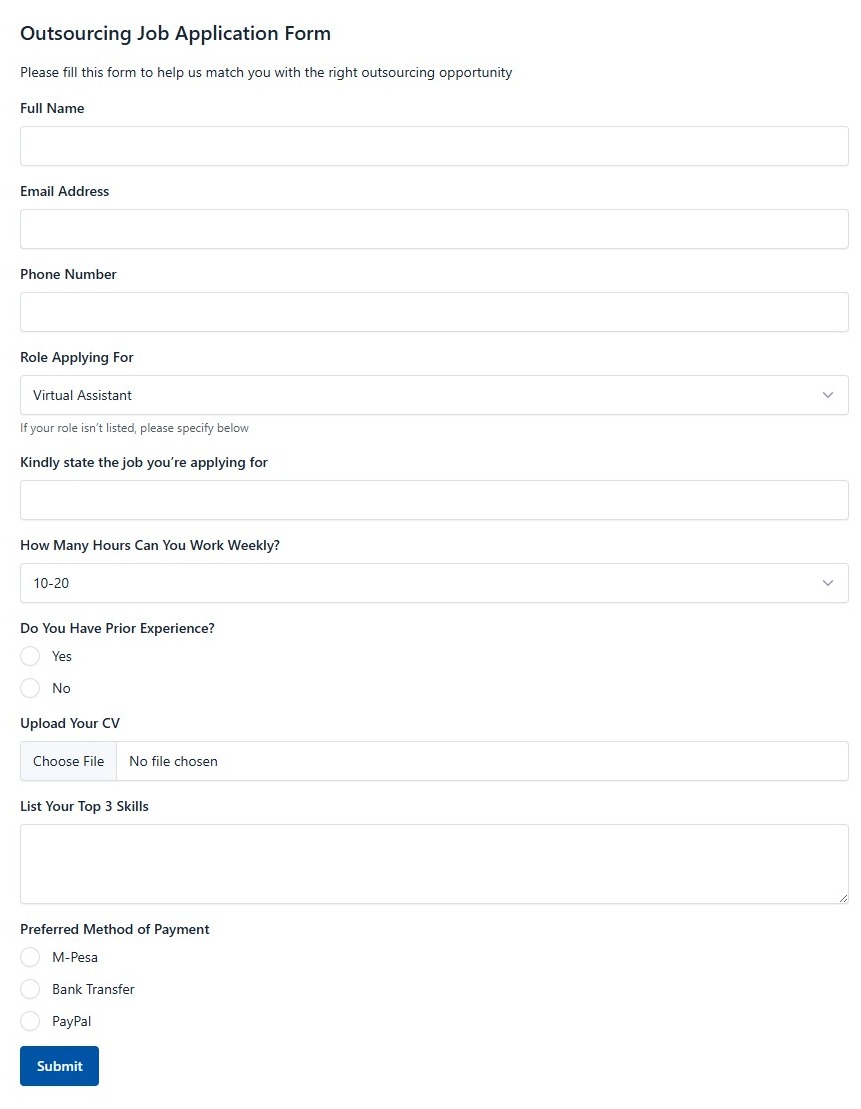Select Yes for prior experience
The image size is (861, 1109).
pos(30,656)
